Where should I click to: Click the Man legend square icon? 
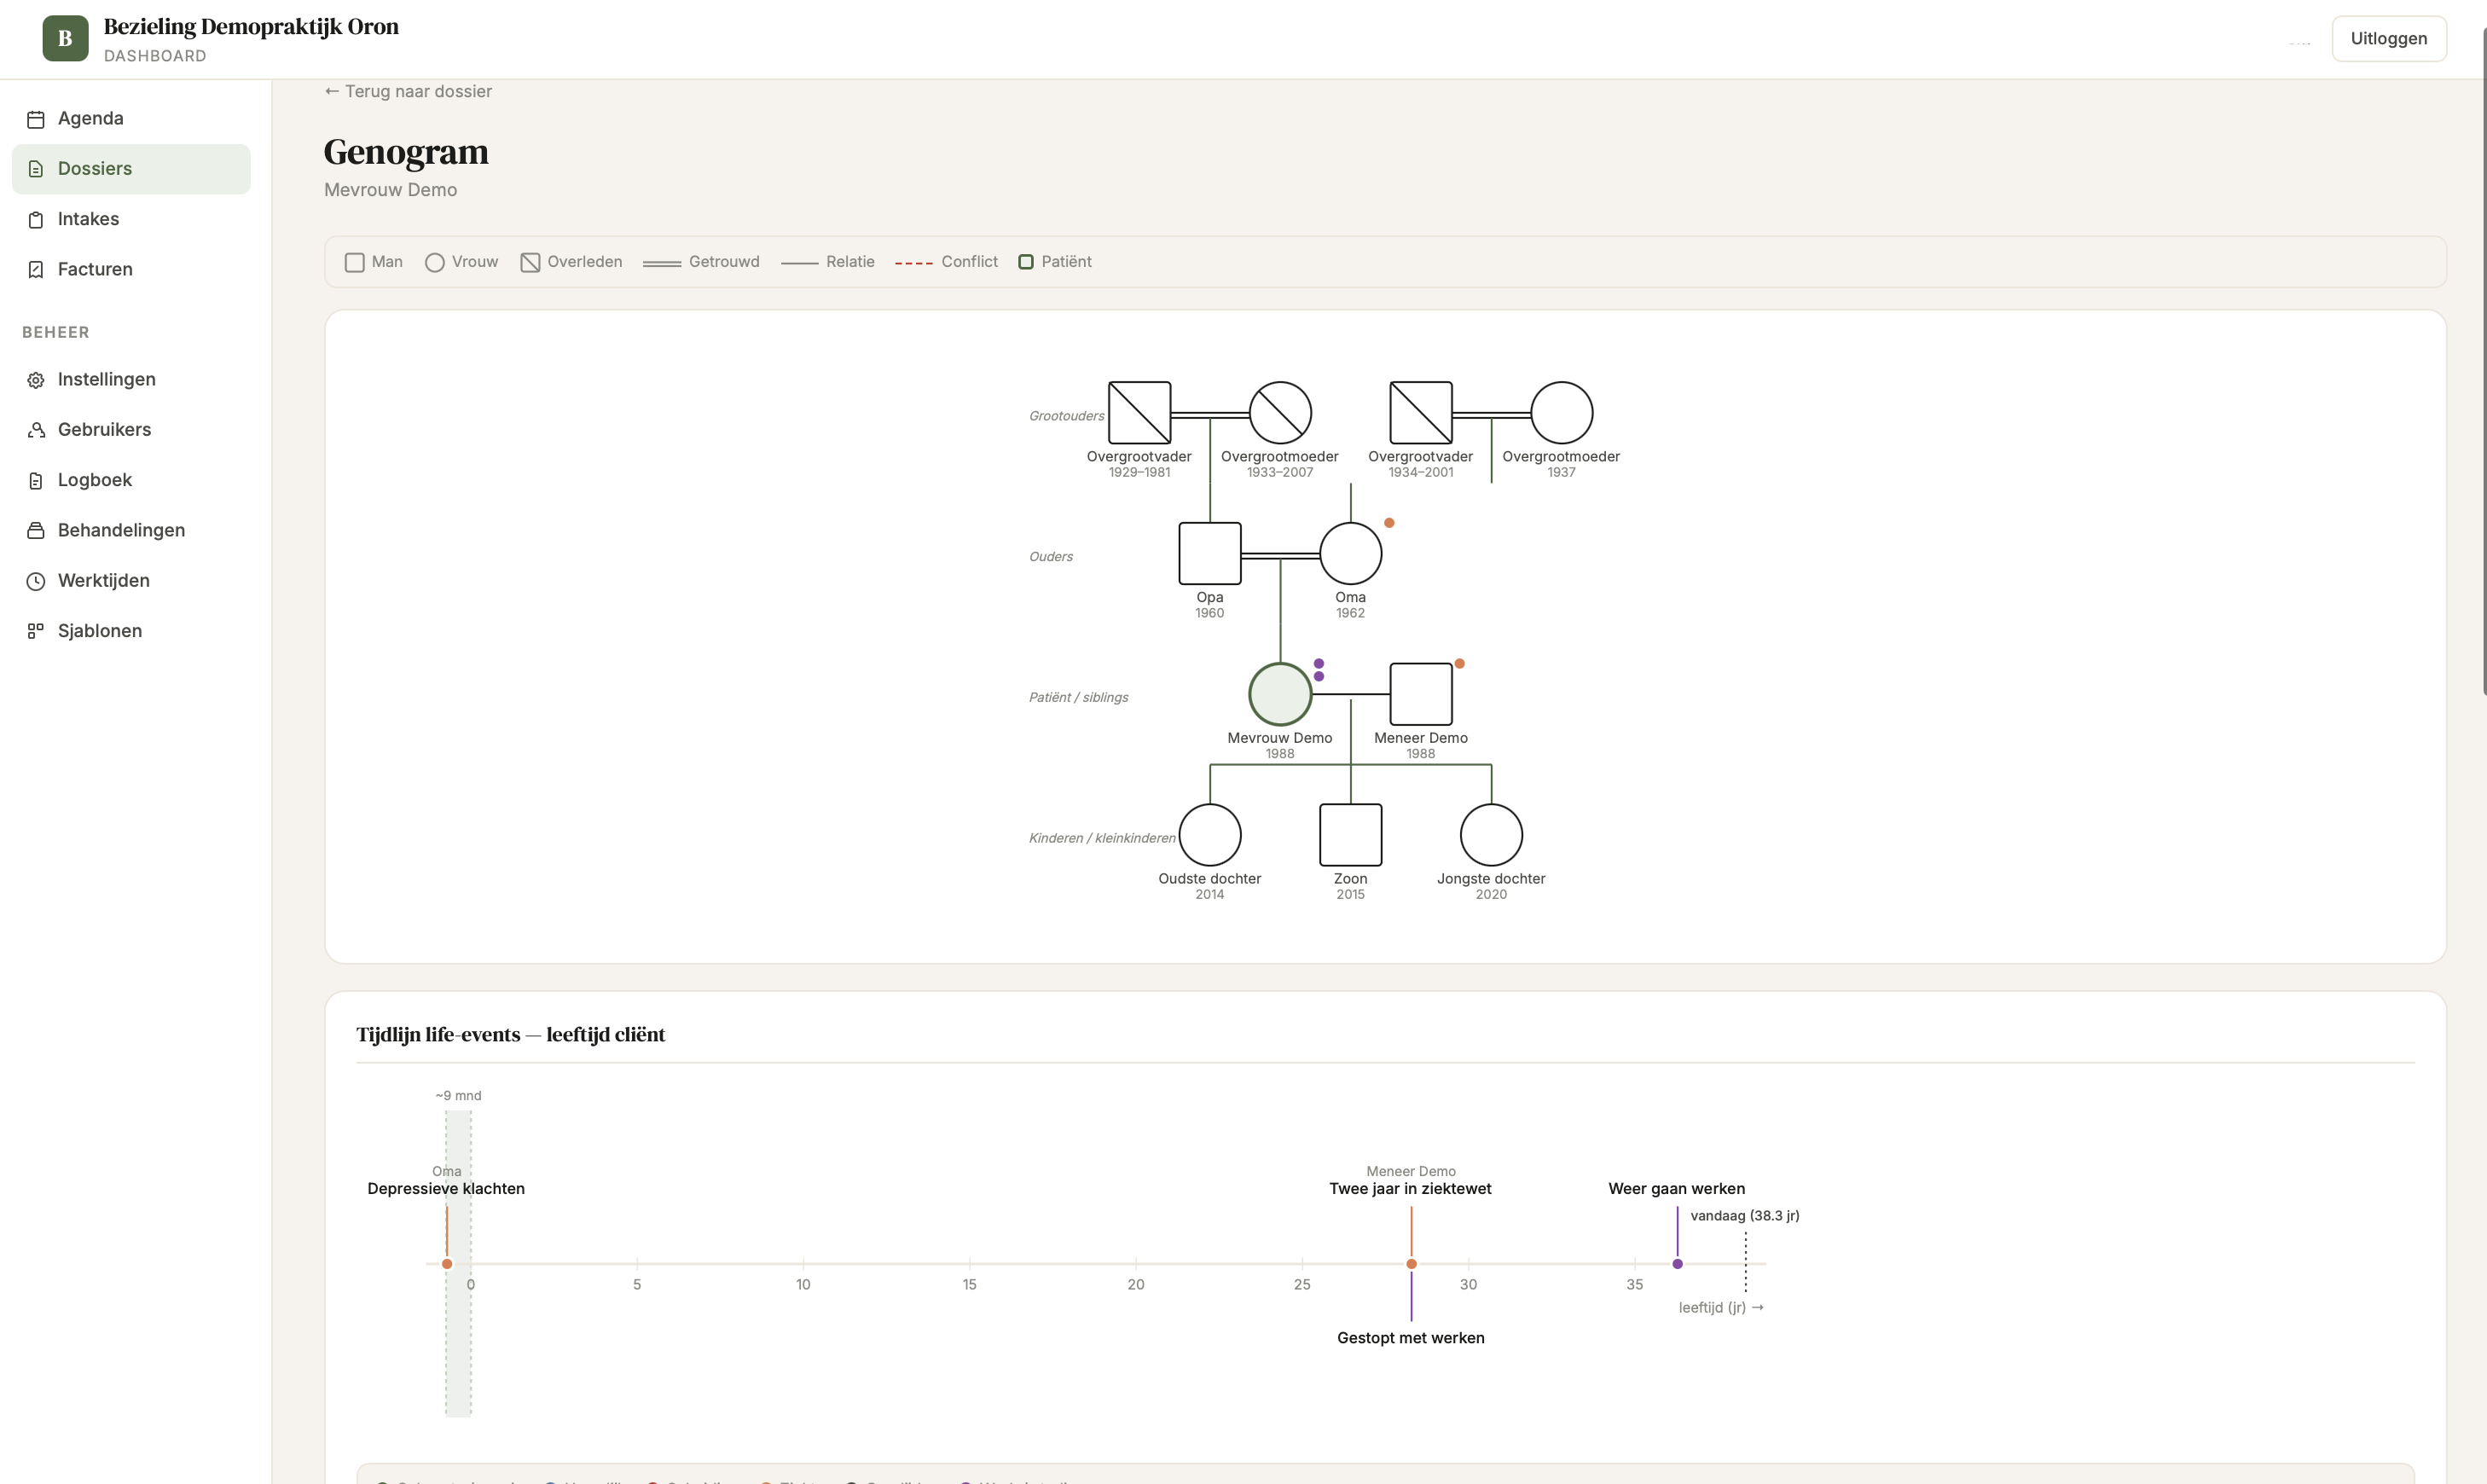pyautogui.click(x=355, y=262)
